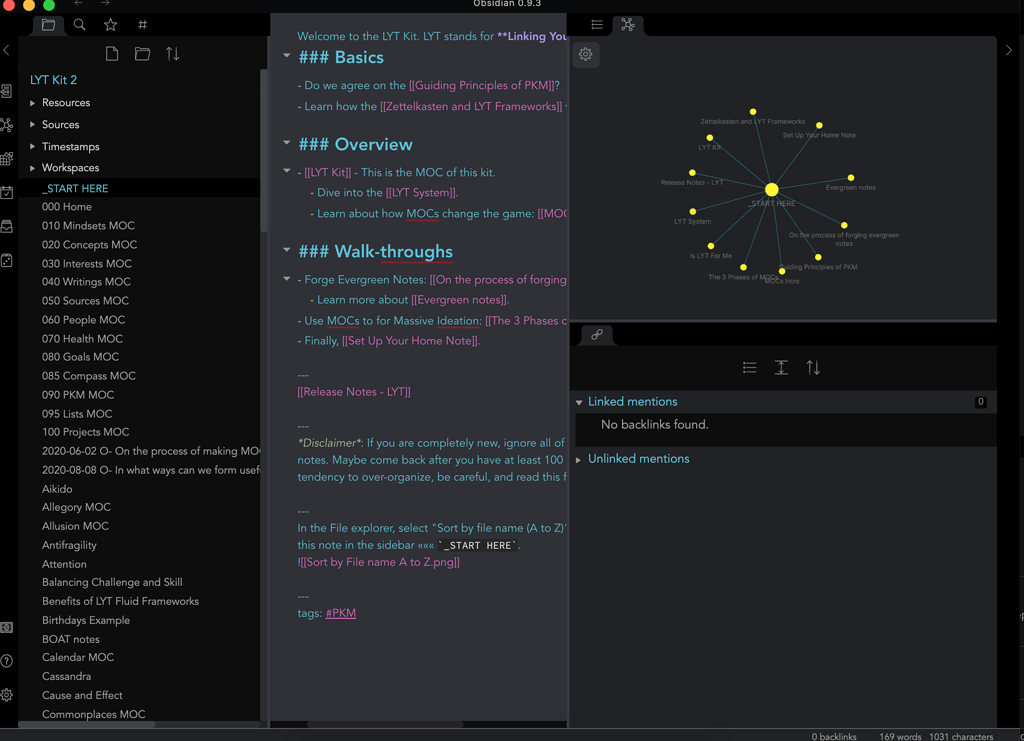This screenshot has width=1024, height=741.
Task: Create a new folder in the file explorer
Action: [141, 51]
